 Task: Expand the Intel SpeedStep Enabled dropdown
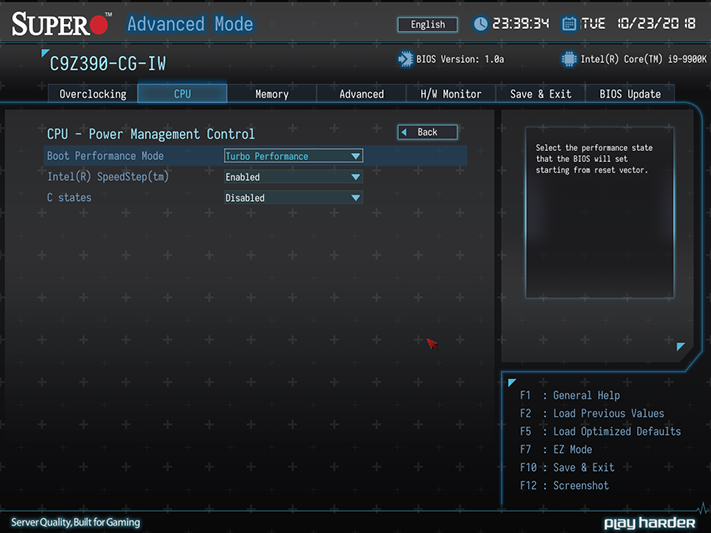click(x=293, y=177)
